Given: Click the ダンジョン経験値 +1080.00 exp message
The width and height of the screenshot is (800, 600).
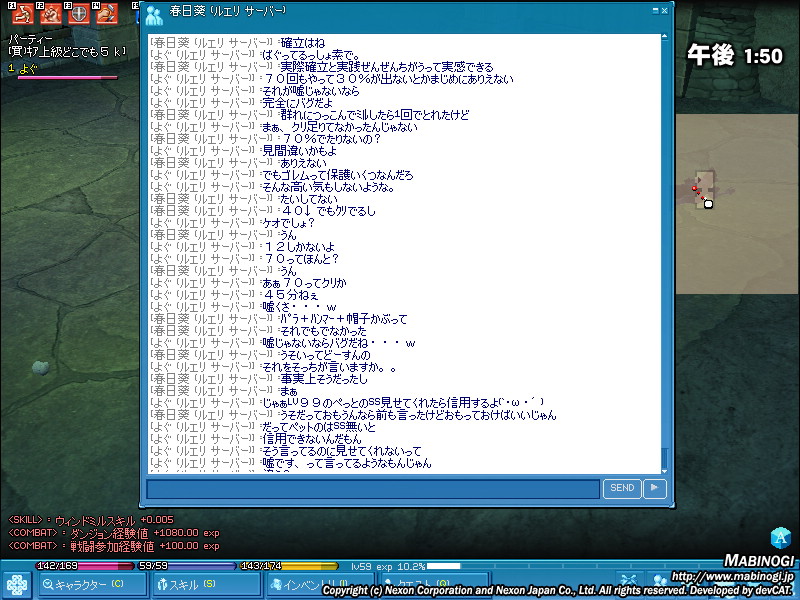Looking at the screenshot, I should tap(114, 533).
